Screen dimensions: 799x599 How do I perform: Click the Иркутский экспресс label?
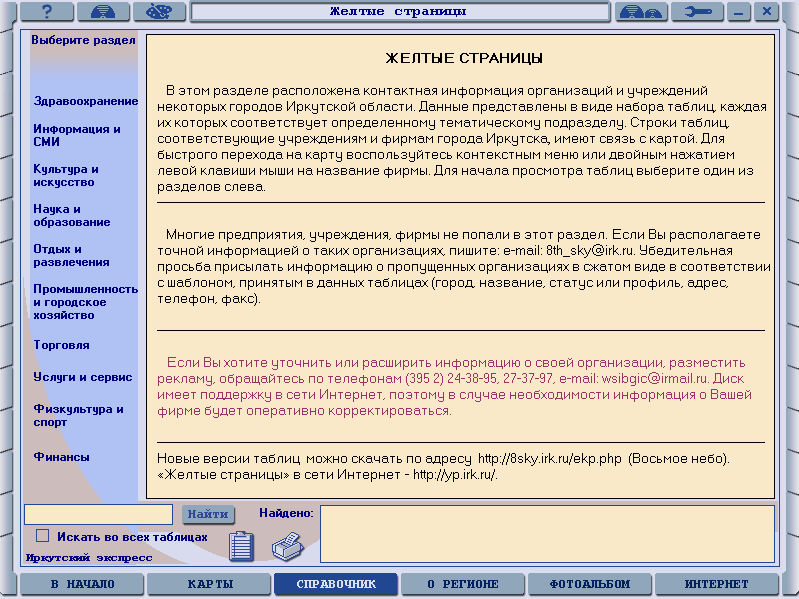[x=89, y=557]
